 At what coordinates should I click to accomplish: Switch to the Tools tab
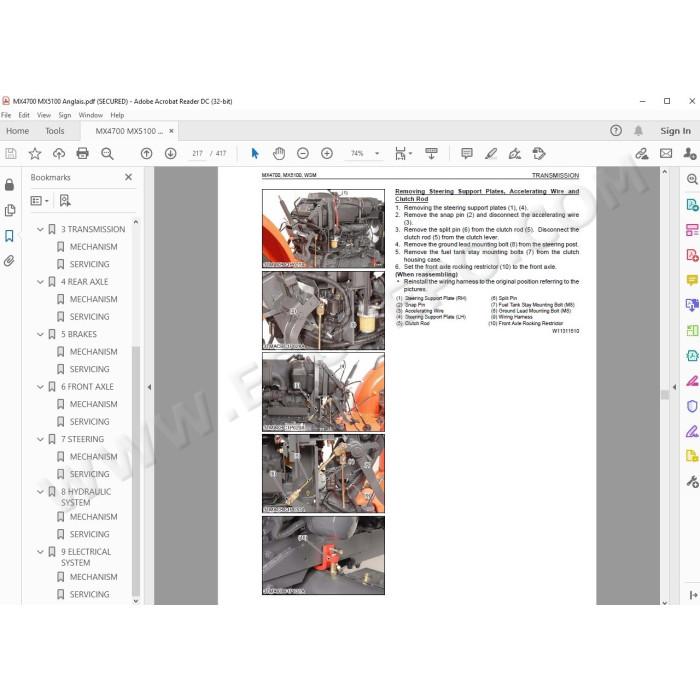tap(54, 131)
